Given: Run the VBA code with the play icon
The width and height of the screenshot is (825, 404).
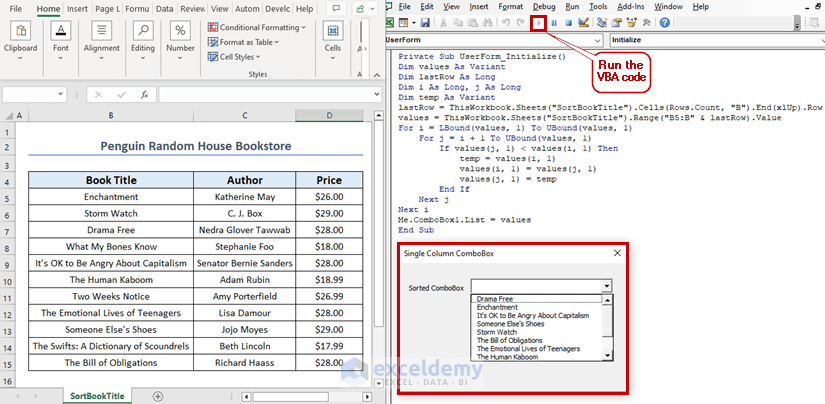Looking at the screenshot, I should pos(539,23).
